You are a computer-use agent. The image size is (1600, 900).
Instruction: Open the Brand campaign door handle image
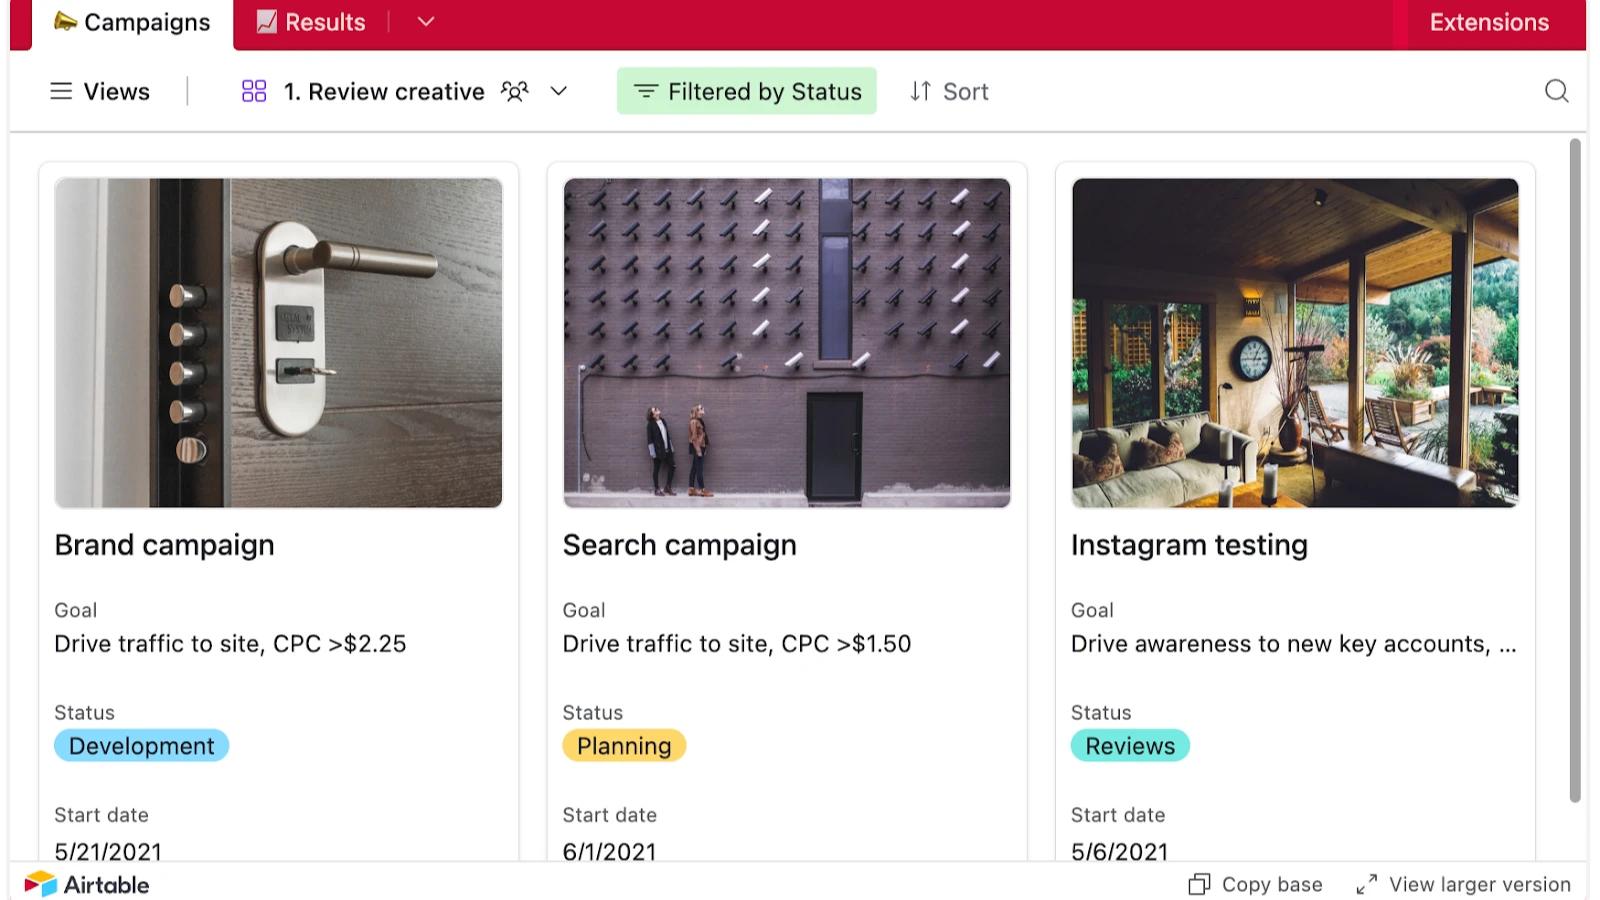click(278, 343)
